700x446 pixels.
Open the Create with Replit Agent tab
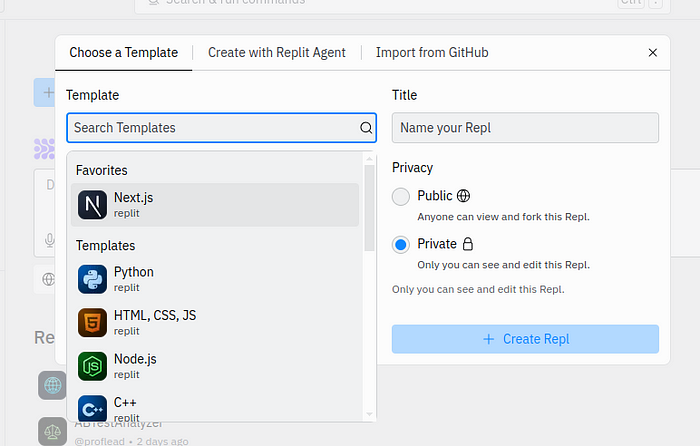pos(277,53)
